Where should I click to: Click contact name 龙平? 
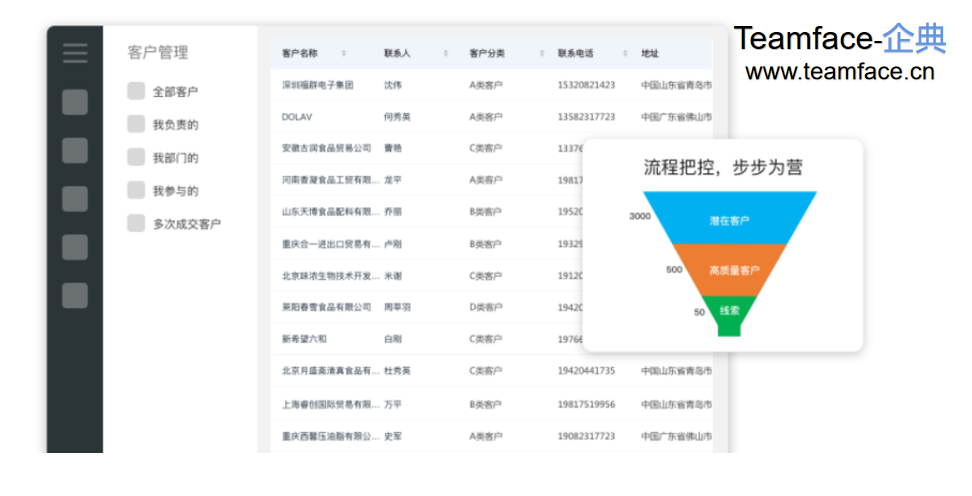coord(393,180)
